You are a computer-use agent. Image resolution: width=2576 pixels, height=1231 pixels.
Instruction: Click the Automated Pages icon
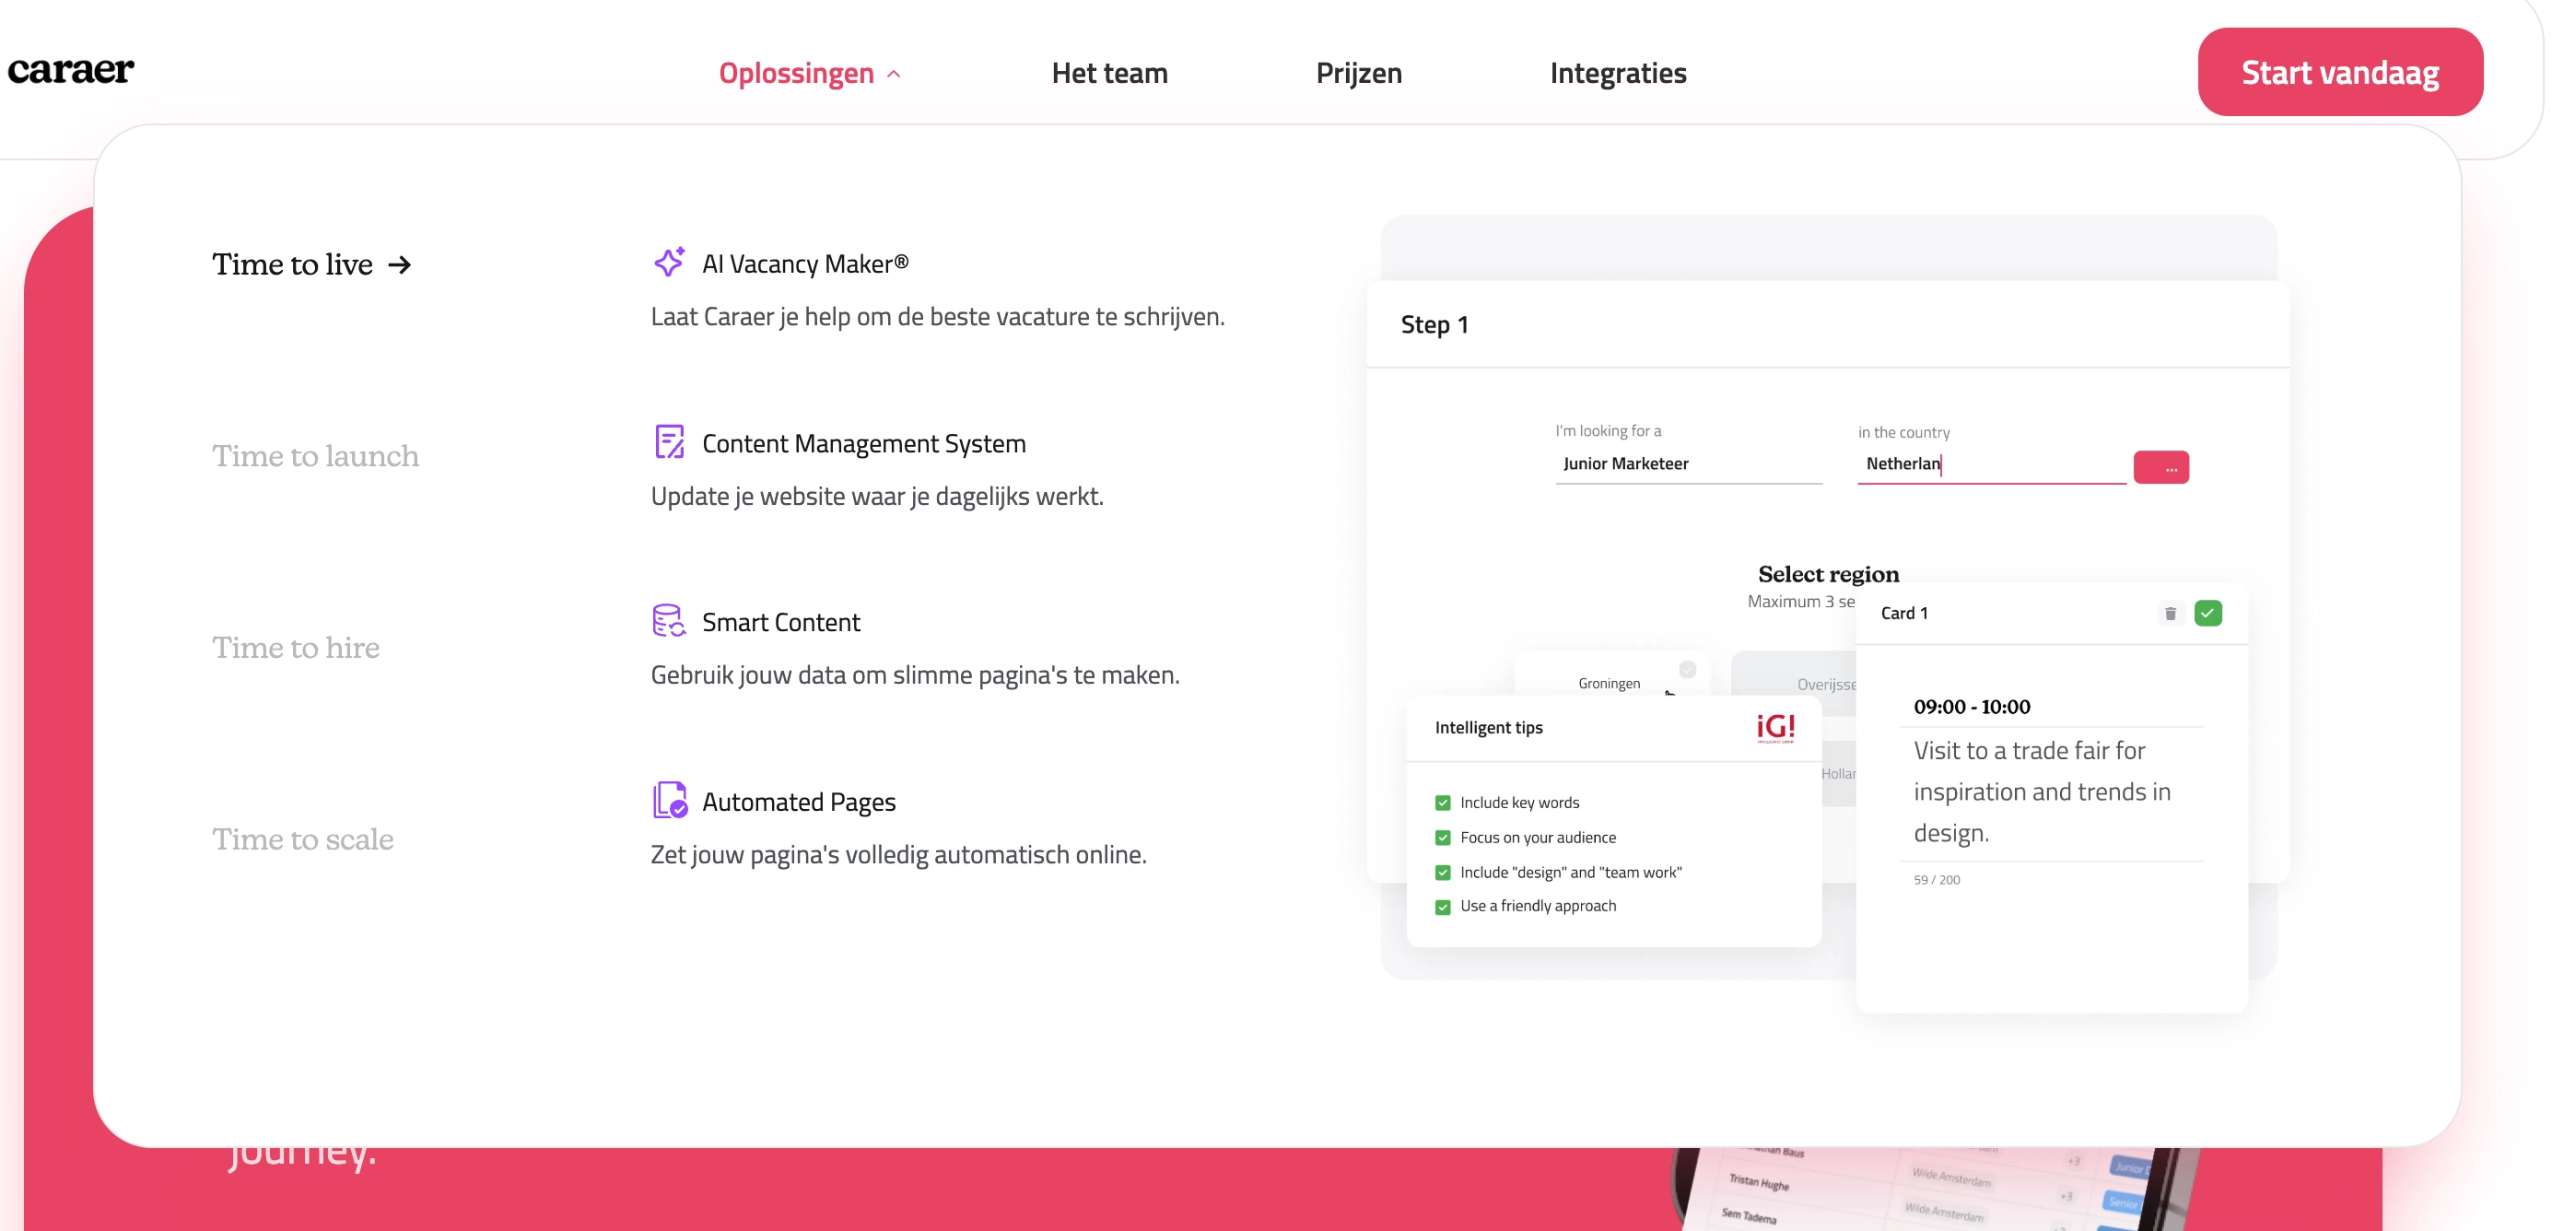669,801
